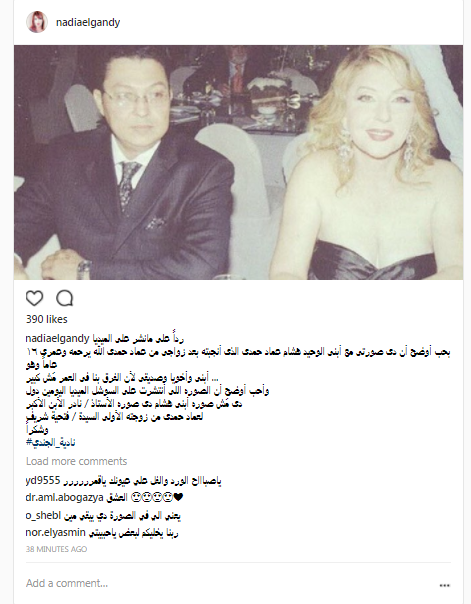Open the posted photo of the couple
471x604 pixels.
238,162
